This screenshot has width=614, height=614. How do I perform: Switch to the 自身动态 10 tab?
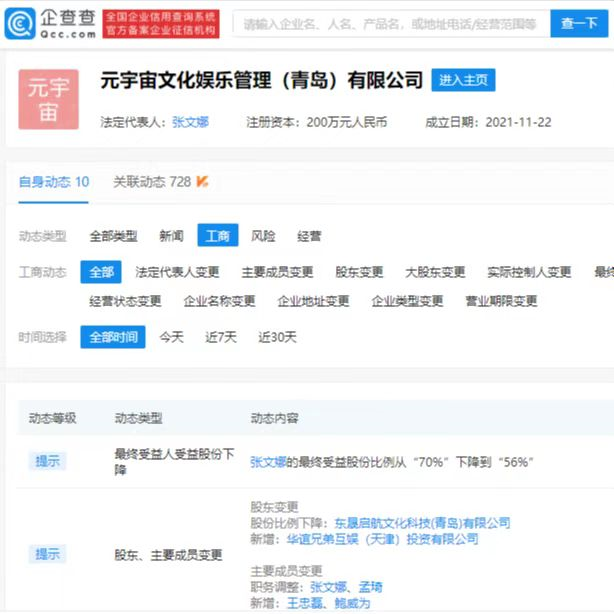(54, 182)
